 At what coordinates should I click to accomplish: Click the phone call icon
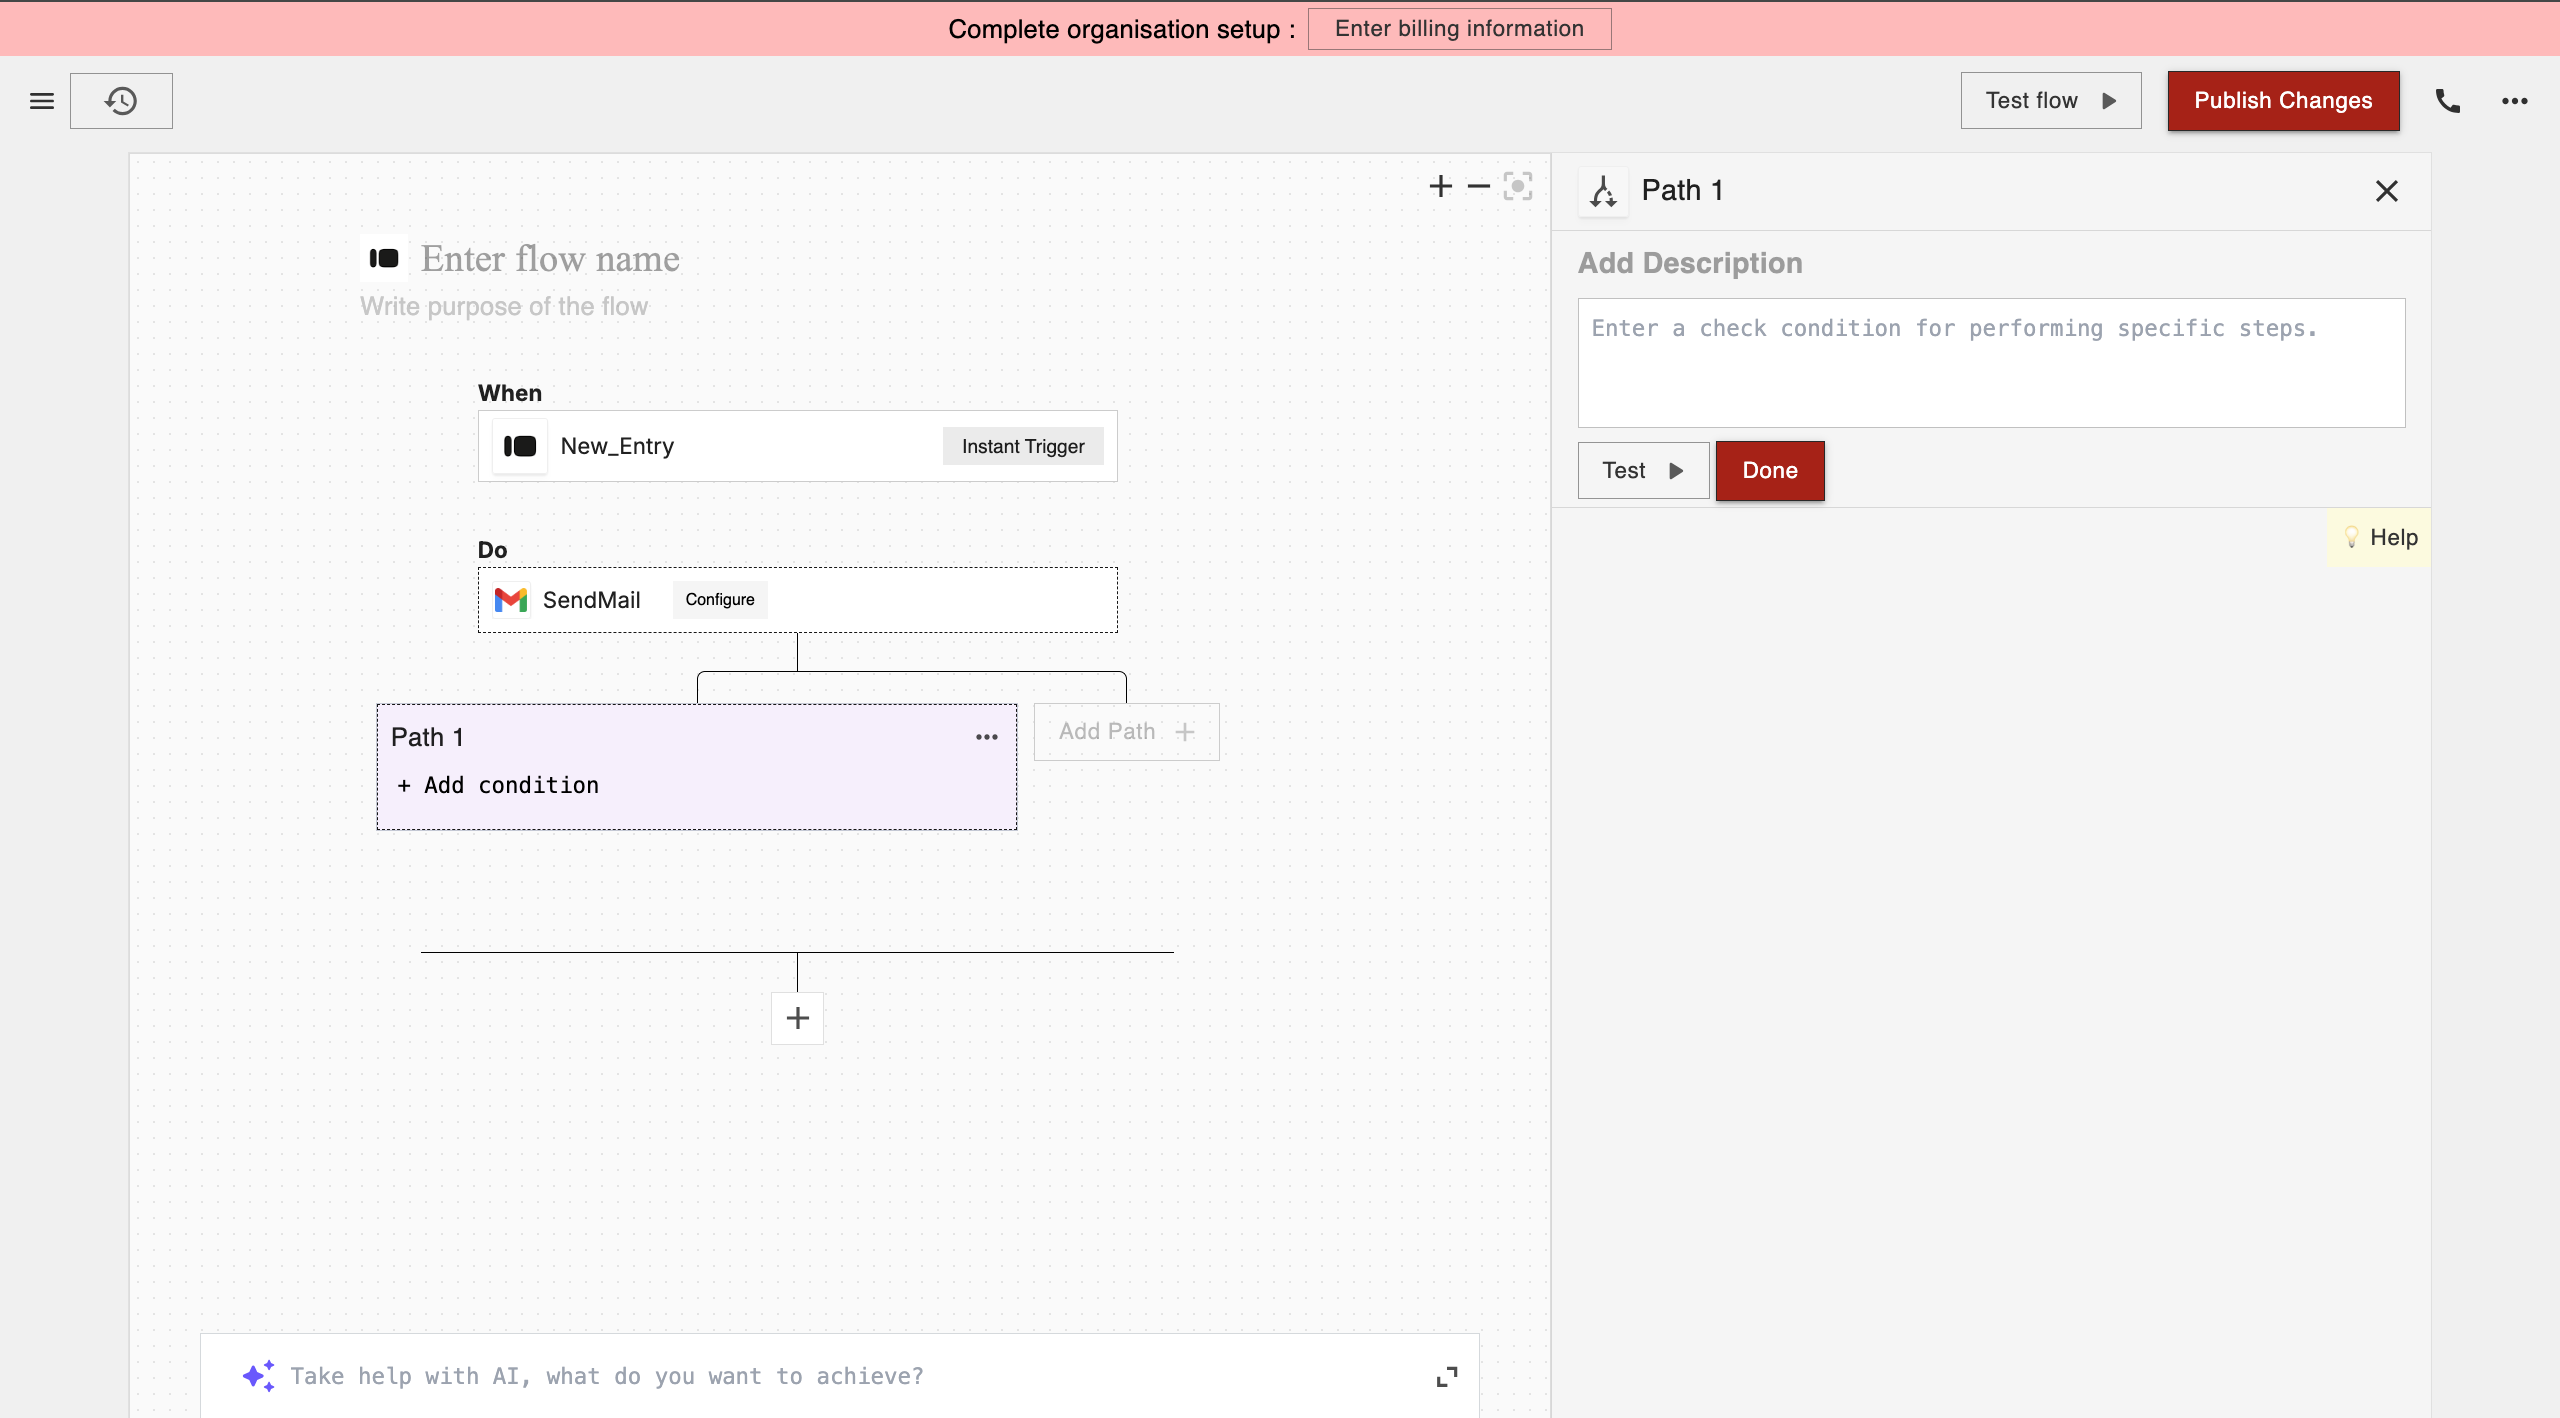click(2447, 101)
